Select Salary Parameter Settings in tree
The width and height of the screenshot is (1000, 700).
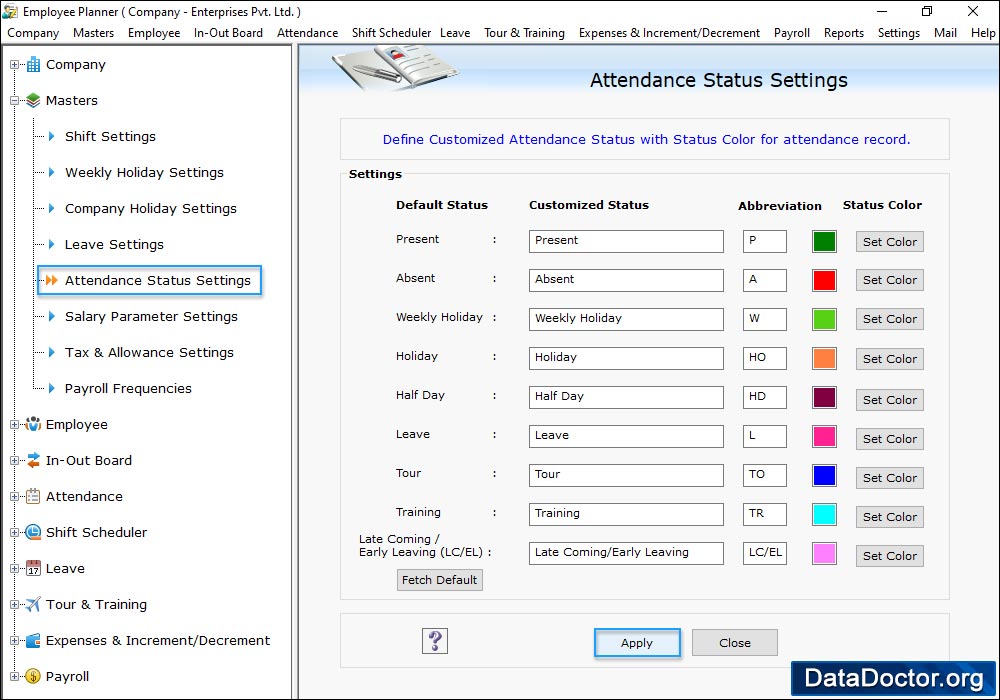click(151, 316)
